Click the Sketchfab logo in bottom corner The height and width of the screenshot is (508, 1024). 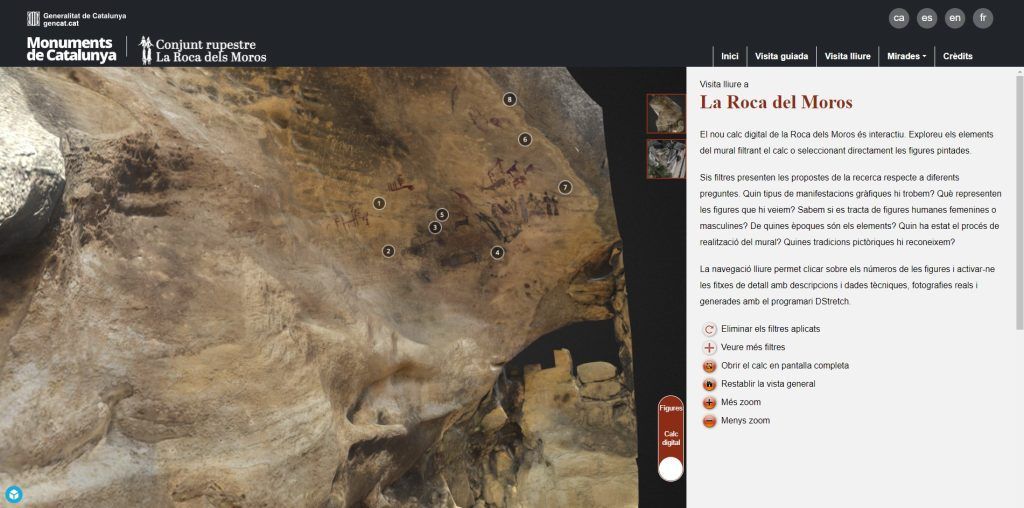[x=14, y=494]
